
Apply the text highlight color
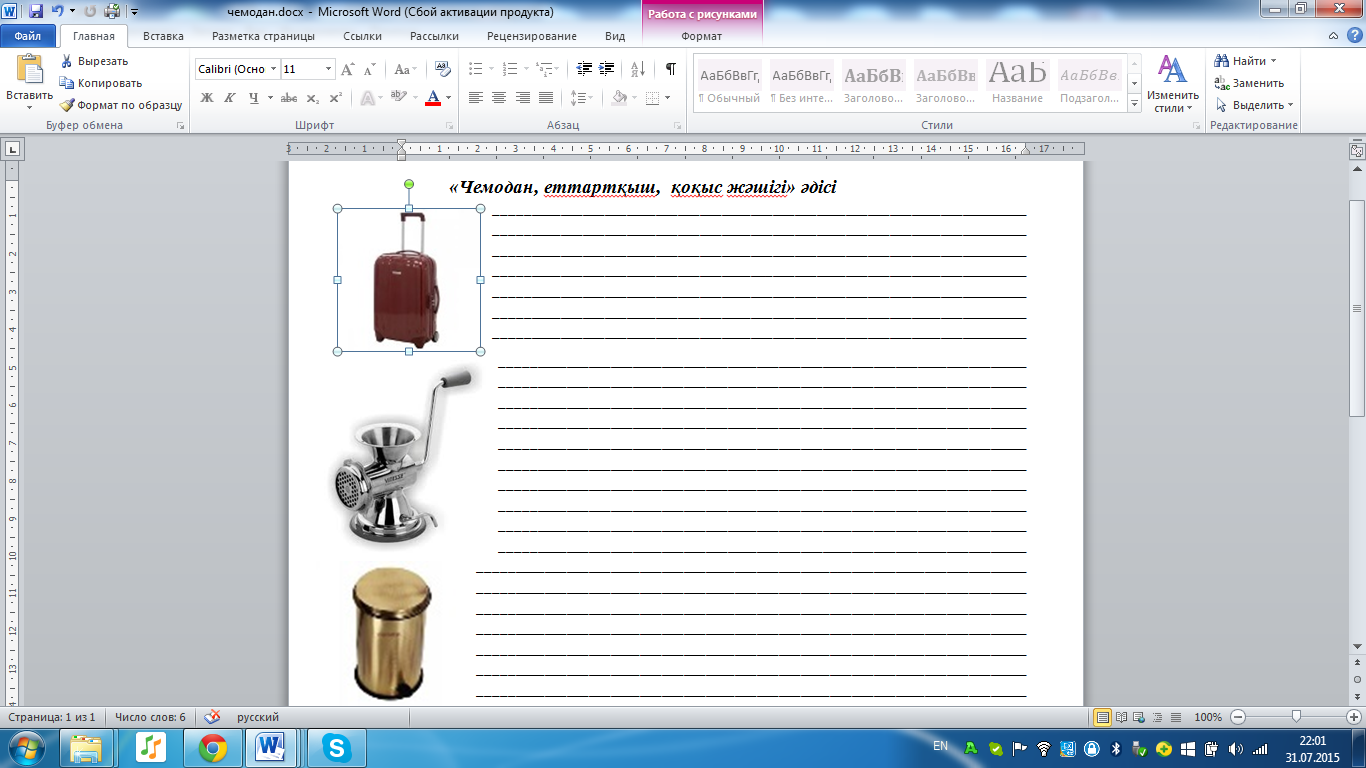tap(398, 98)
